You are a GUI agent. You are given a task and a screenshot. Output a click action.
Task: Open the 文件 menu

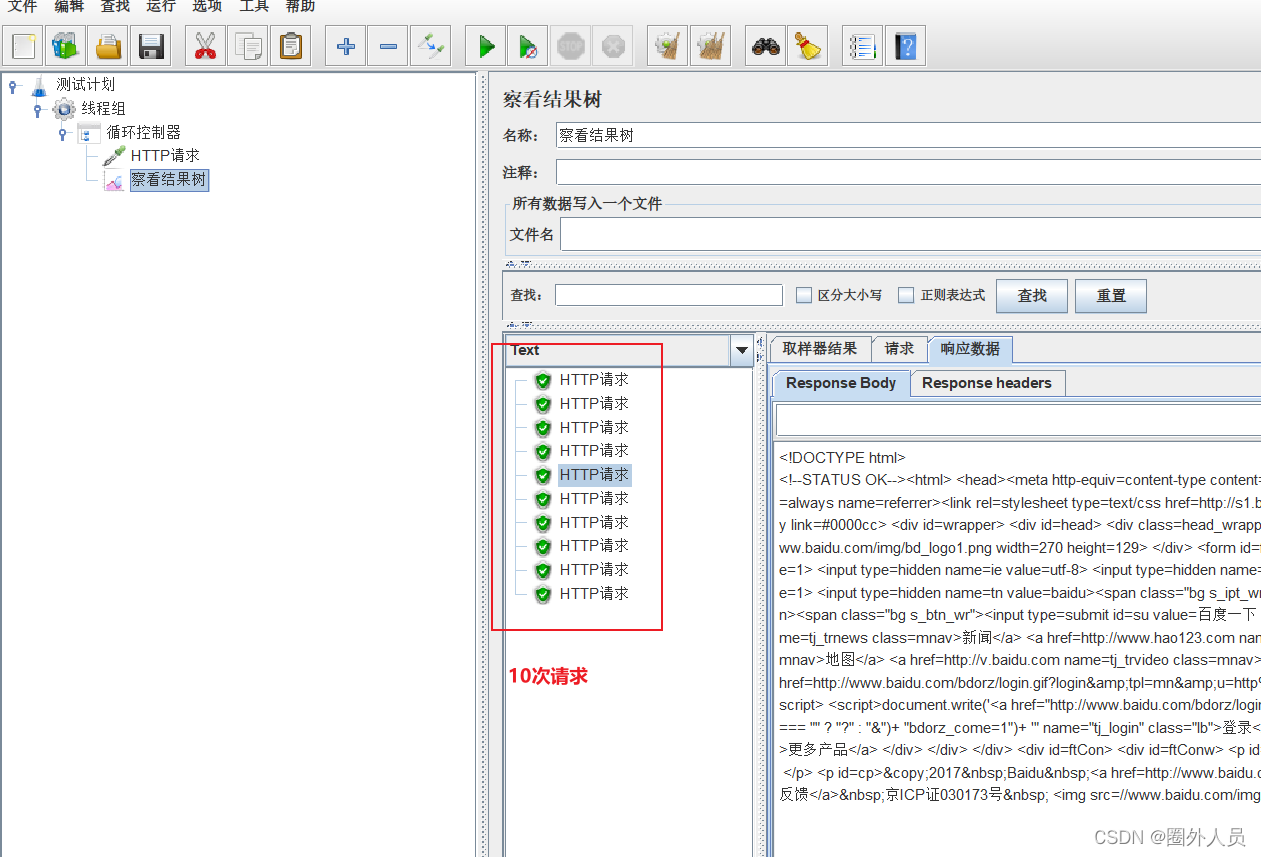click(x=22, y=7)
